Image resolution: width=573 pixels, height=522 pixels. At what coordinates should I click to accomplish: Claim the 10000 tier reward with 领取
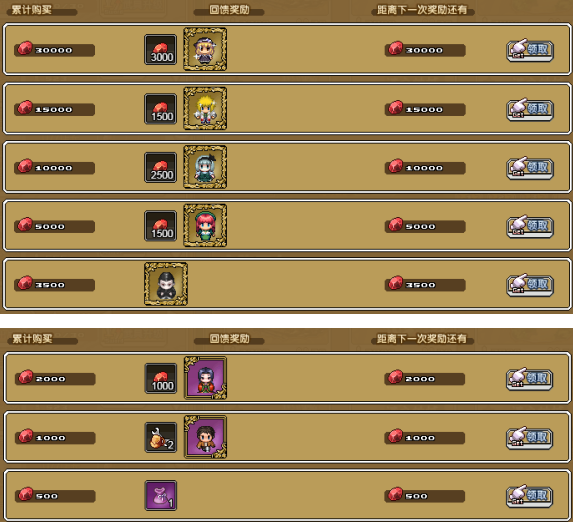(530, 168)
